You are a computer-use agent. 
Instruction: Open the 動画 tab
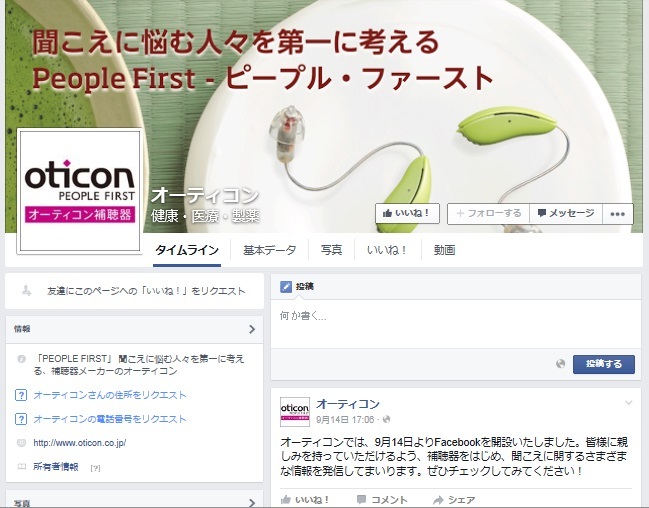pos(445,250)
